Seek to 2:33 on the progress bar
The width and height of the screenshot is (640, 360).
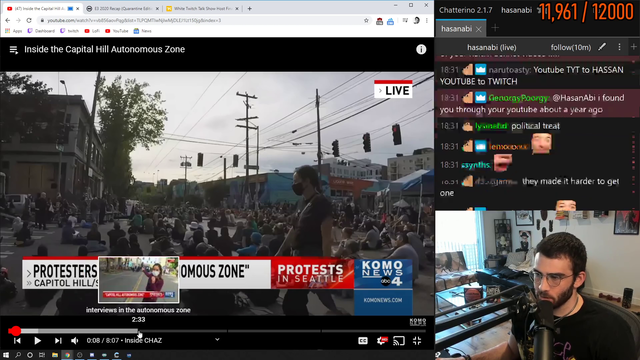coord(139,331)
